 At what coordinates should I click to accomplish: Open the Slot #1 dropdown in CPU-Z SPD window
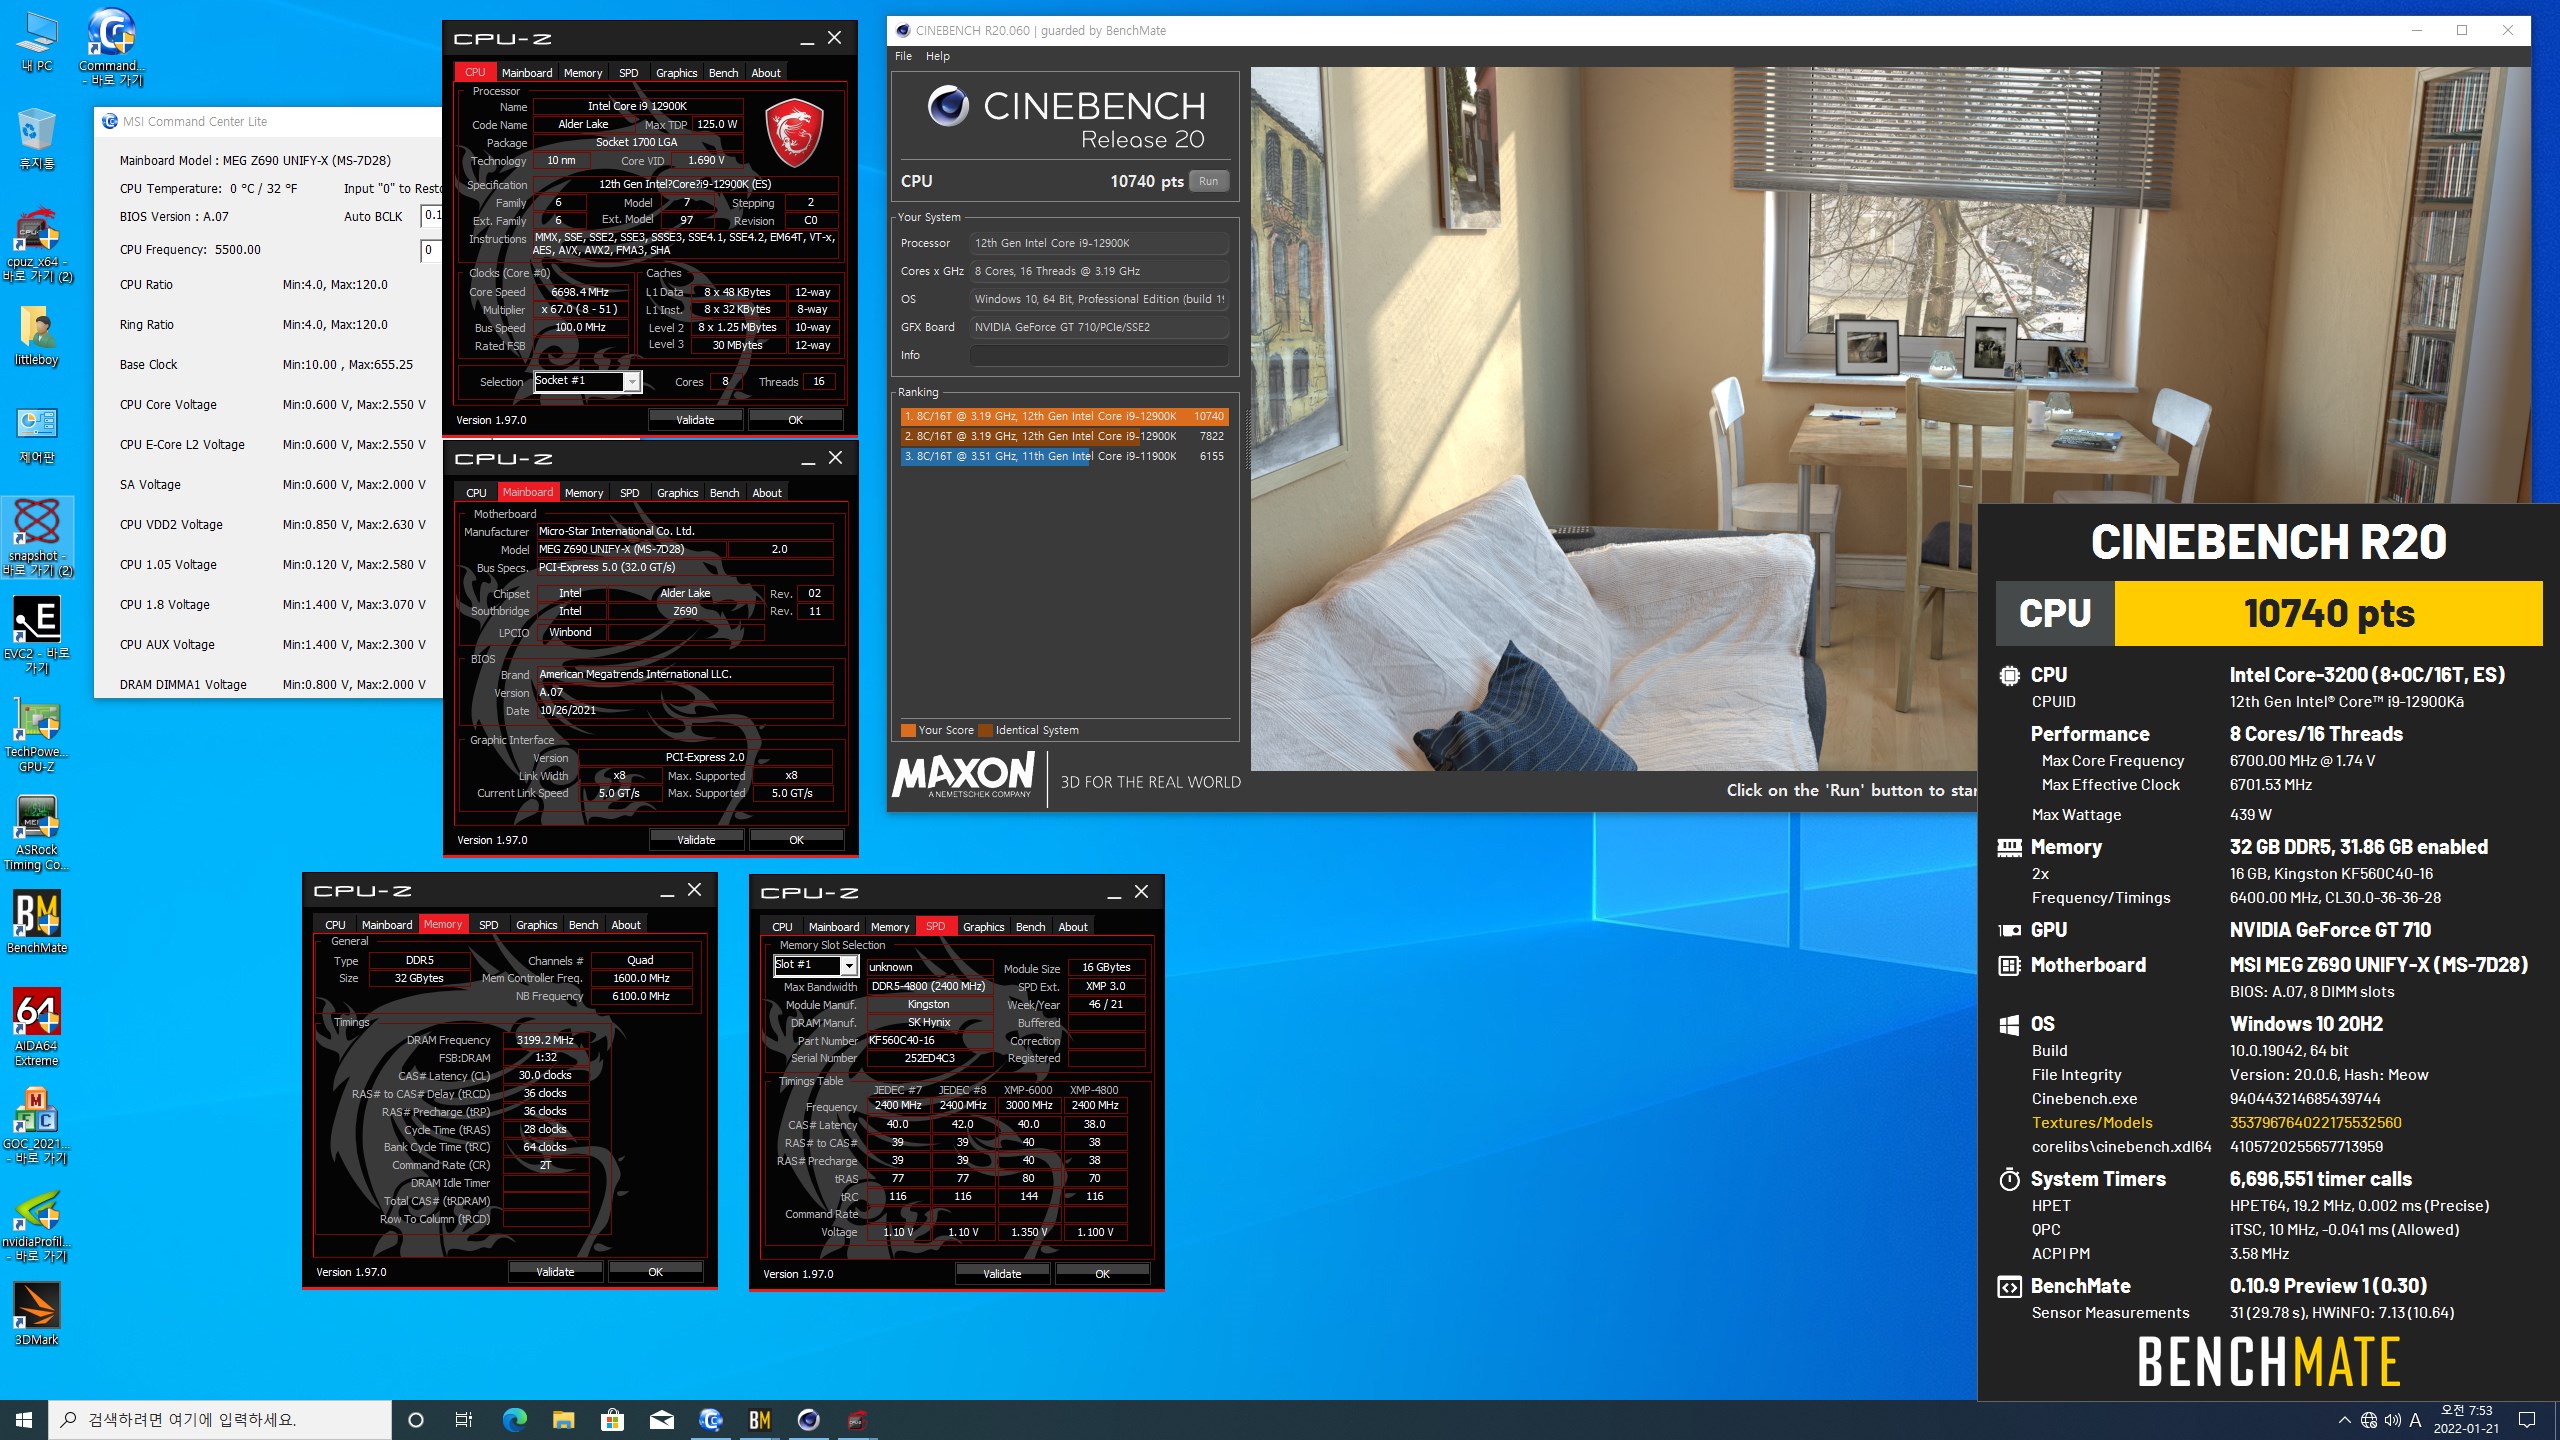tap(815, 965)
